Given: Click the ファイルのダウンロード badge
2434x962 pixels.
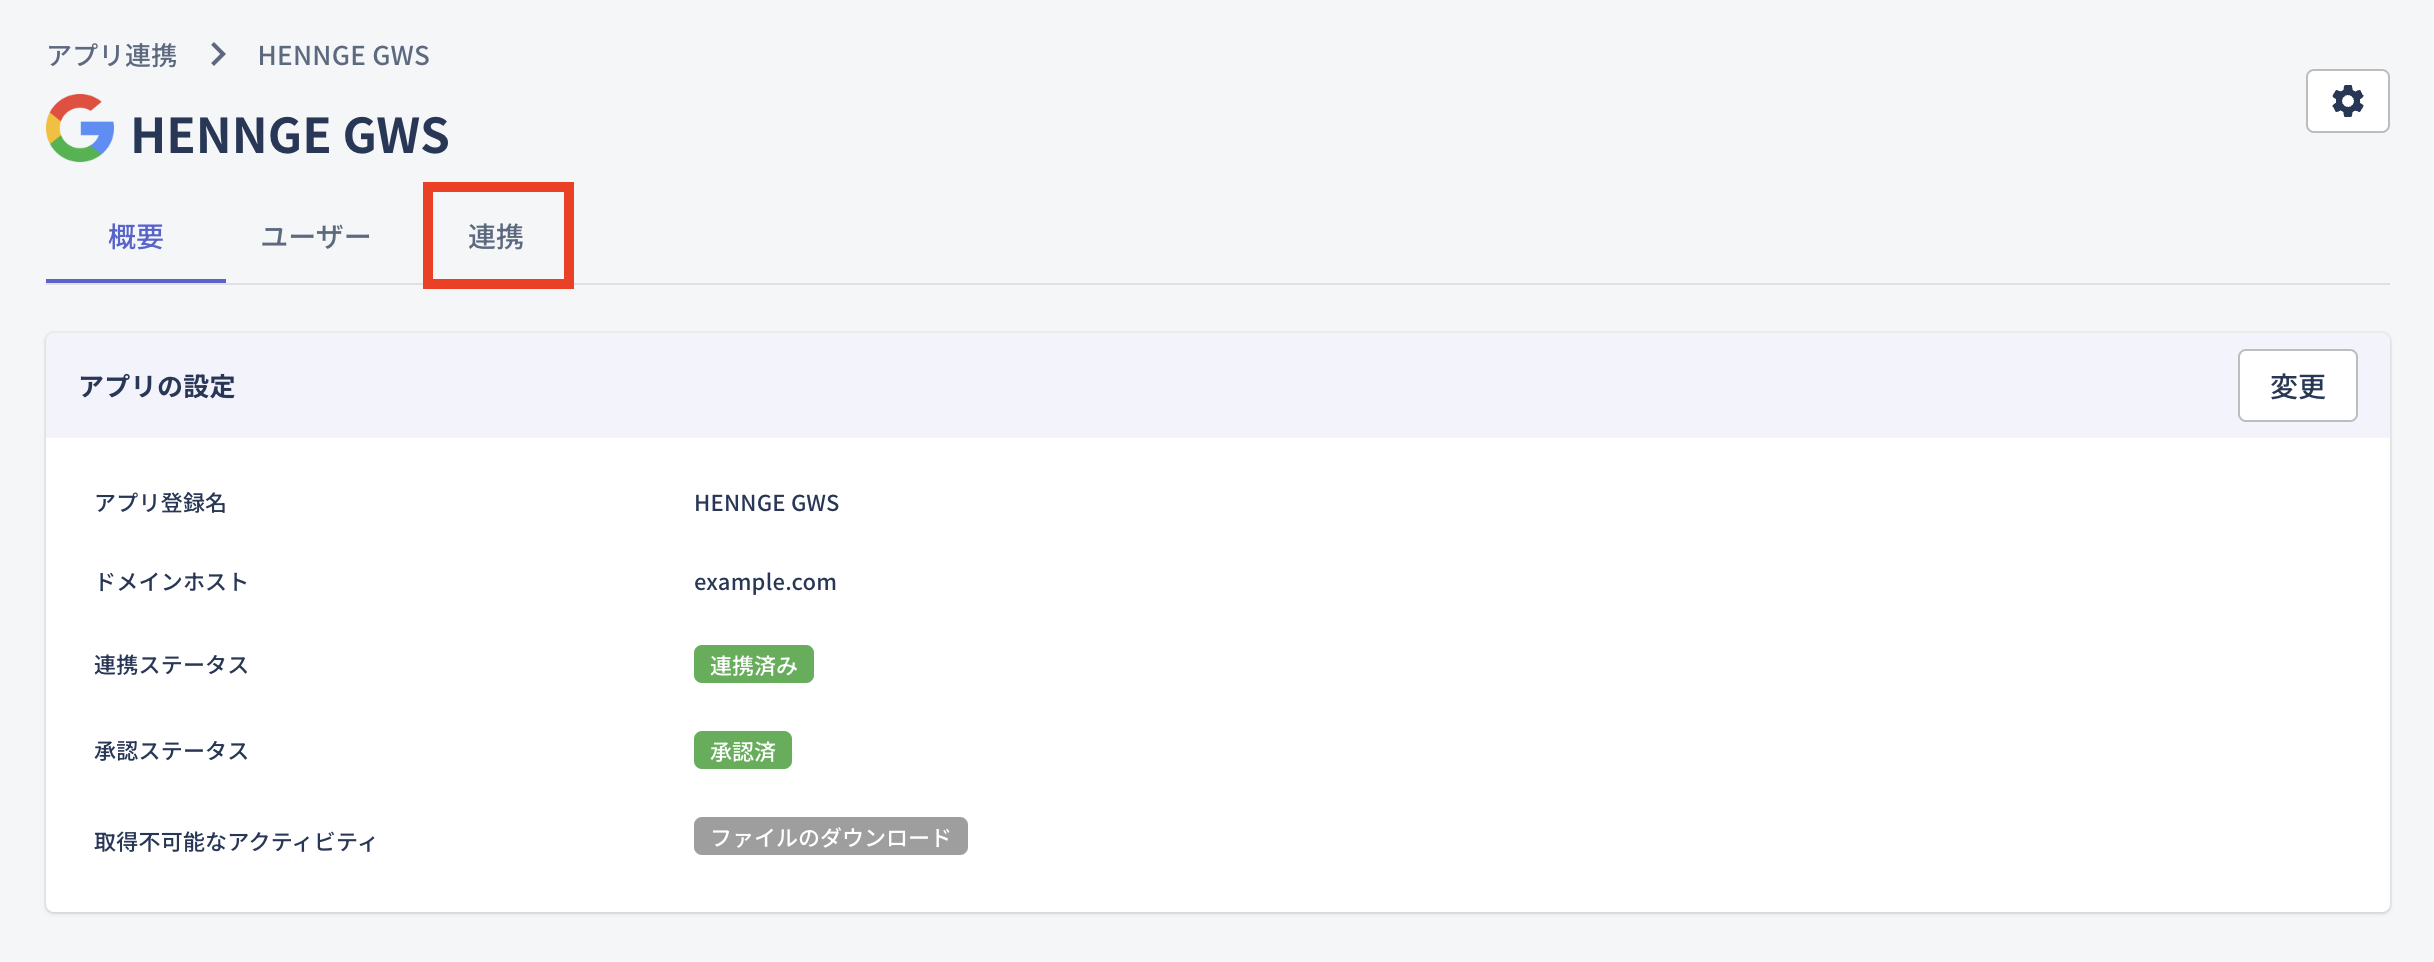Looking at the screenshot, I should click(831, 837).
